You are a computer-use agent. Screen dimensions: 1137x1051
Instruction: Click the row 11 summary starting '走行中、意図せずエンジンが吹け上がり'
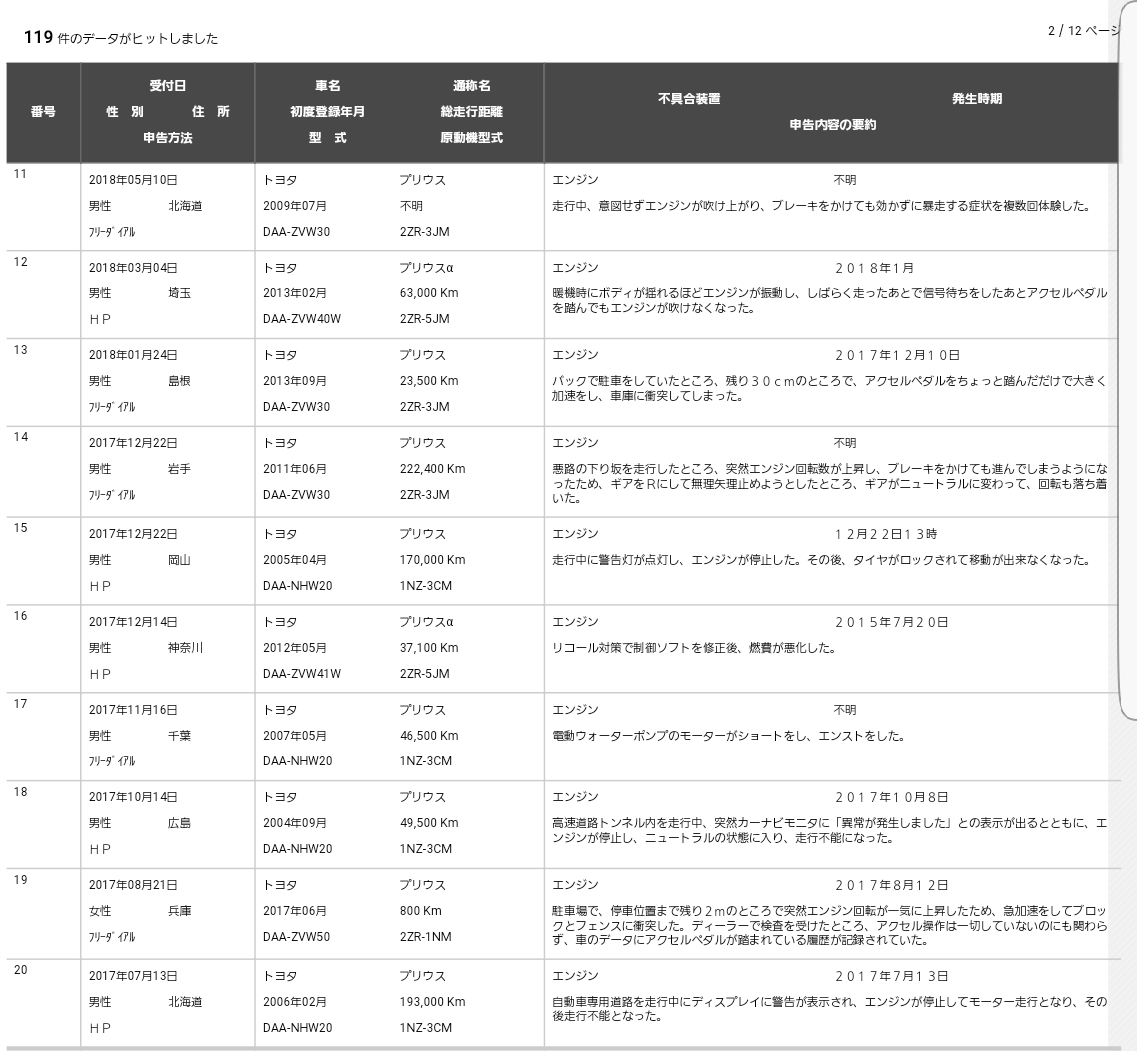[x=822, y=206]
